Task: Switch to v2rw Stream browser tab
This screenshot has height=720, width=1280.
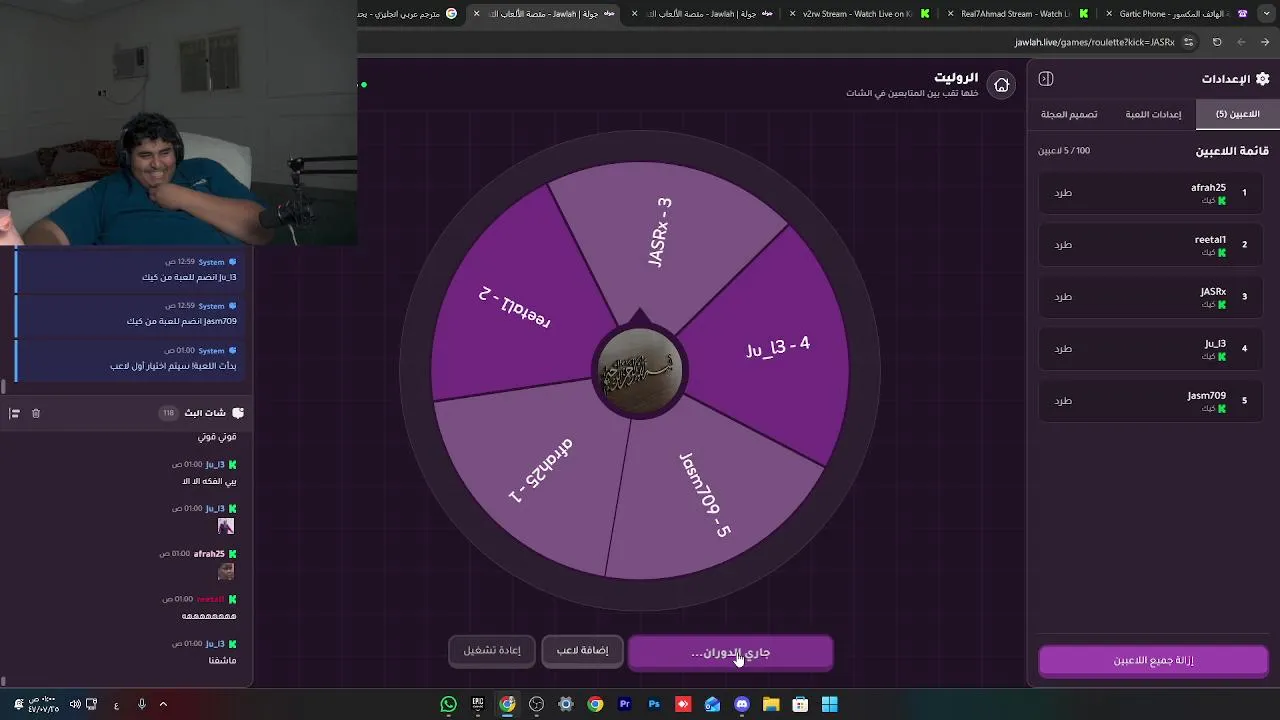Action: click(859, 14)
